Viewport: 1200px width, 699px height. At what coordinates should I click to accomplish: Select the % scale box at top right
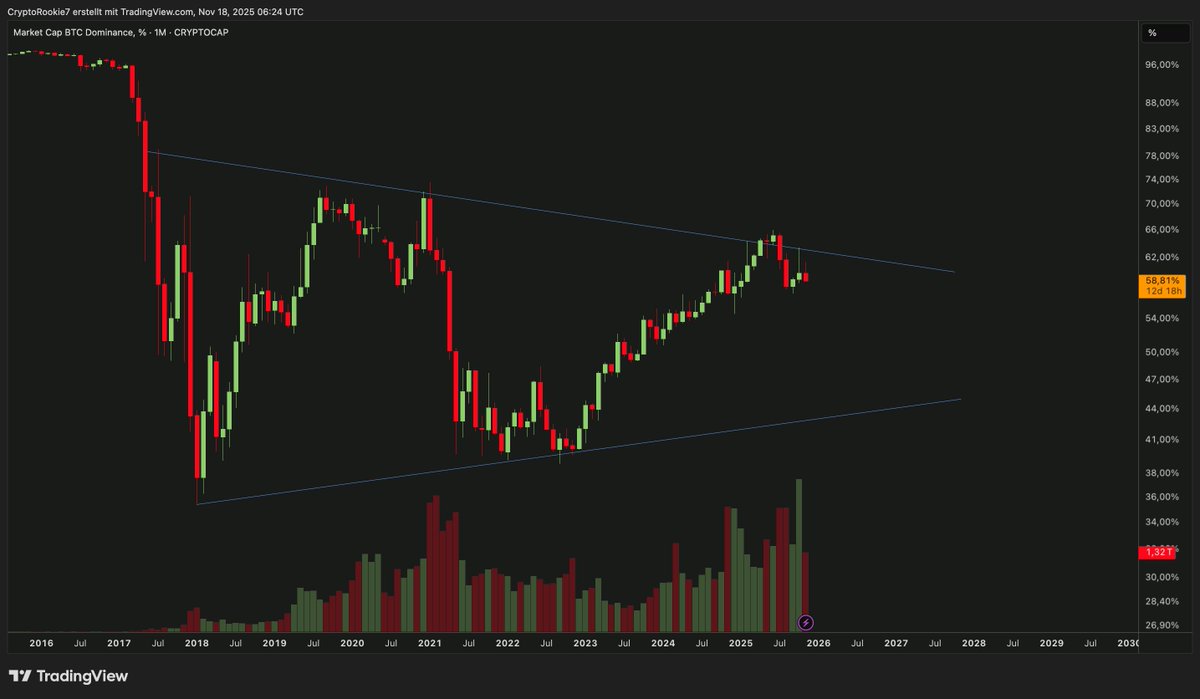click(x=1165, y=33)
